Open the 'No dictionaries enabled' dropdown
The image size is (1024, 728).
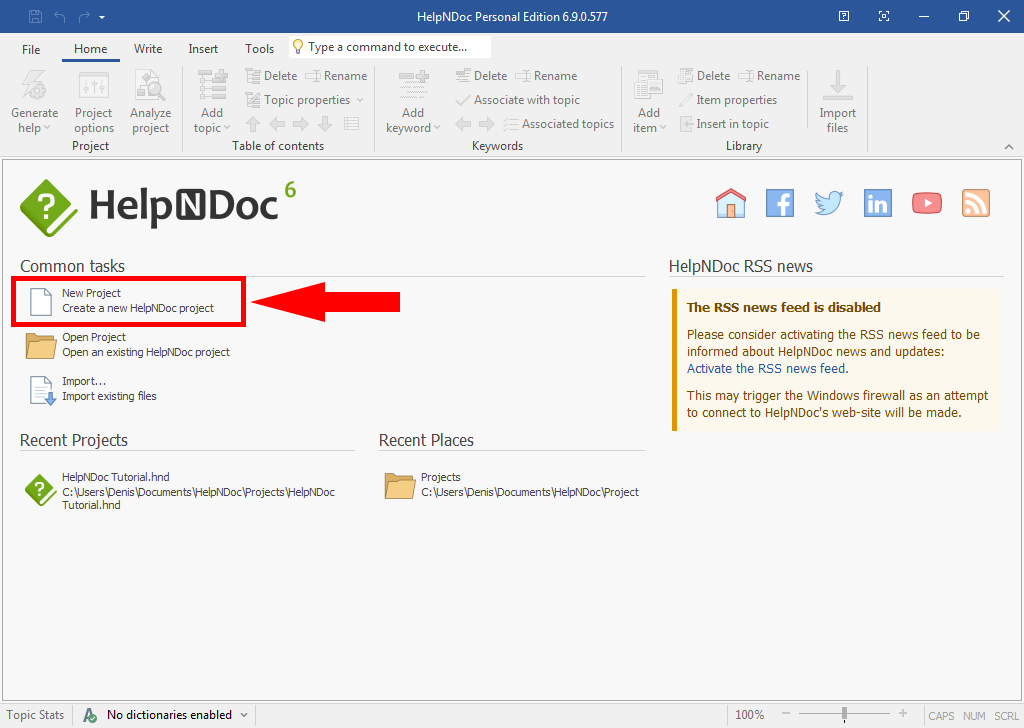click(177, 715)
